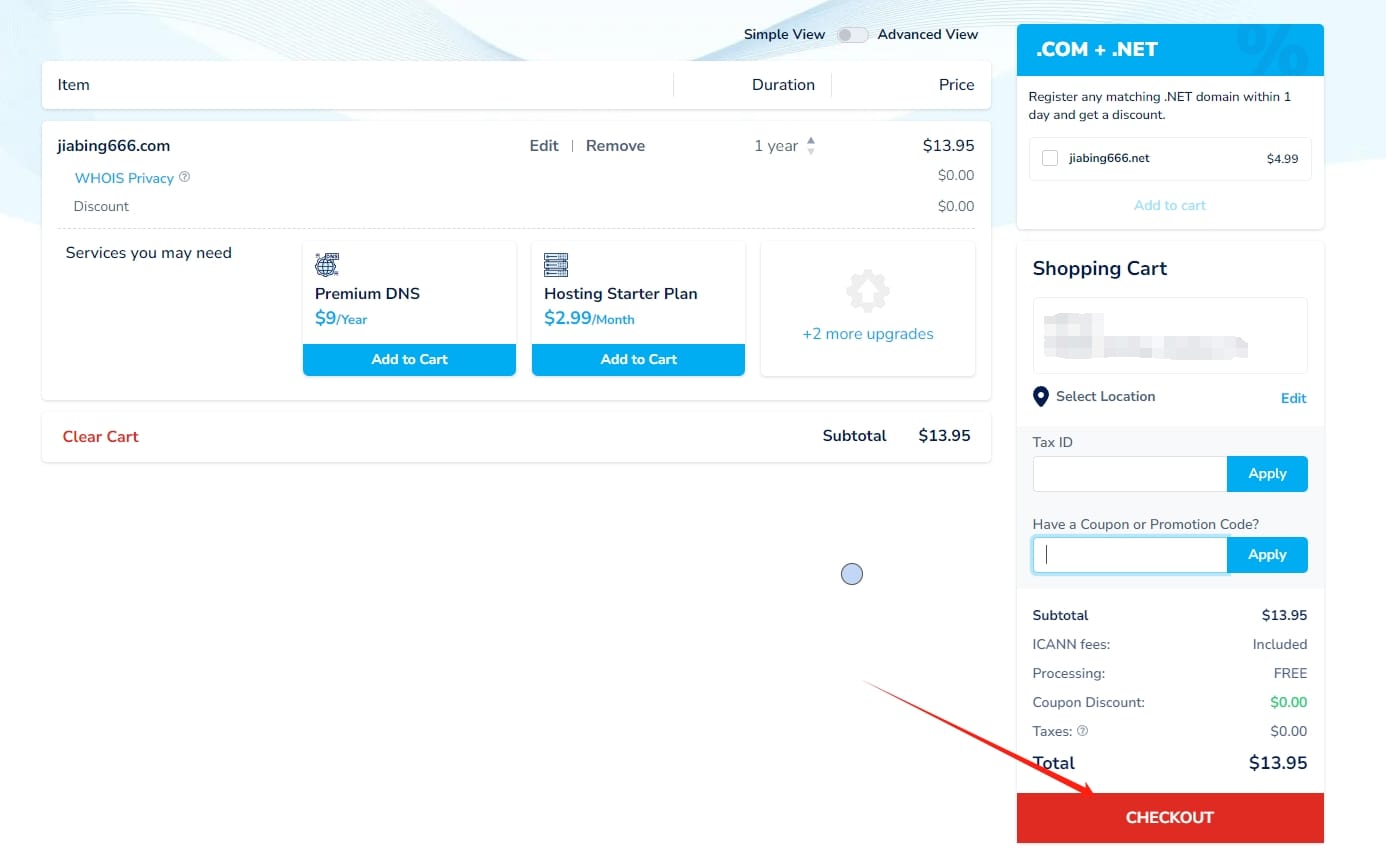Click the Taxes info question icon
Screen dimensions: 1386x864
pos(1082,731)
